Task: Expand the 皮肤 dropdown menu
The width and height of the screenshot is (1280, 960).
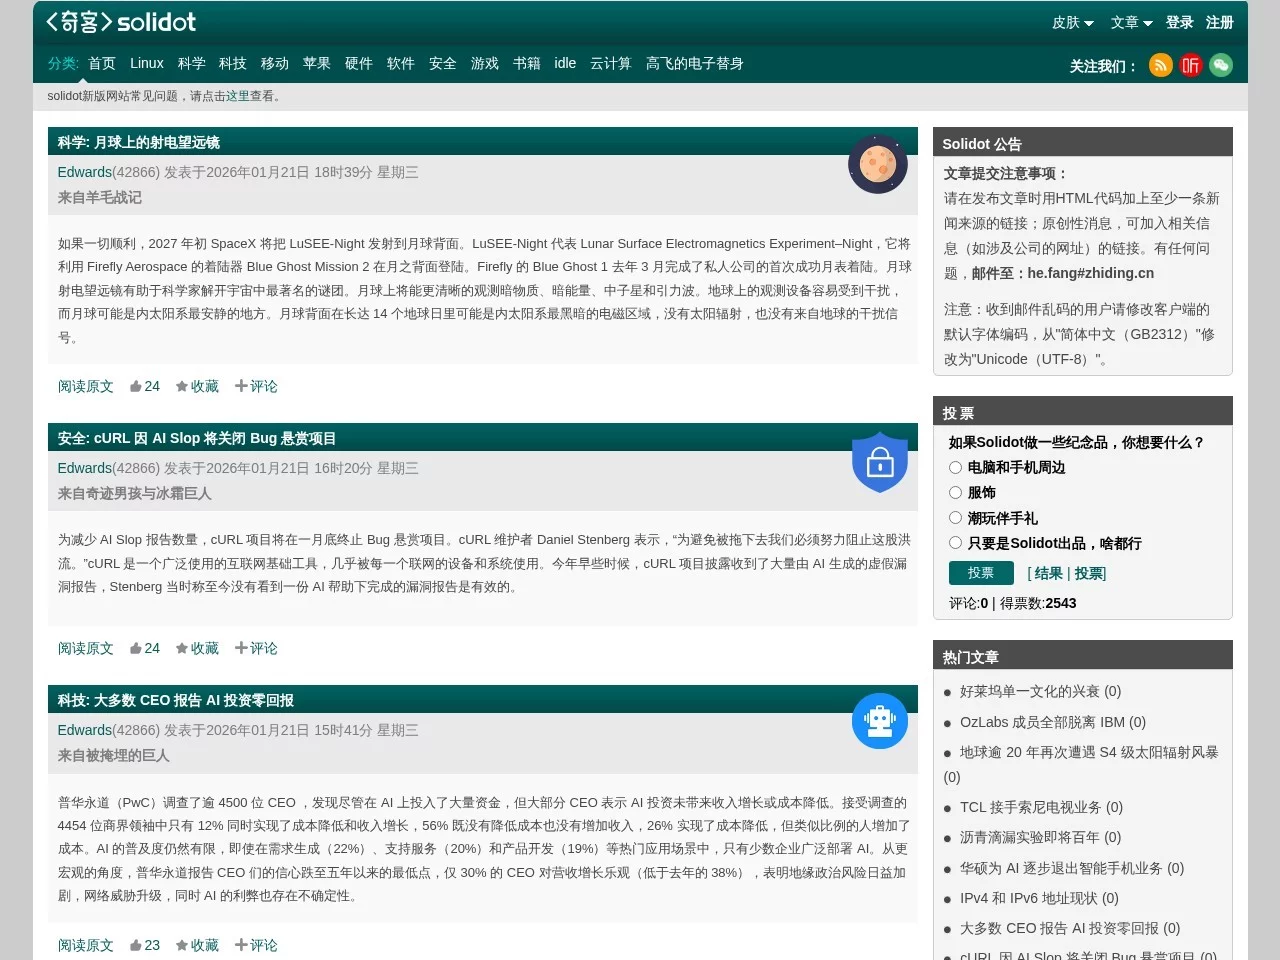Action: (1072, 22)
